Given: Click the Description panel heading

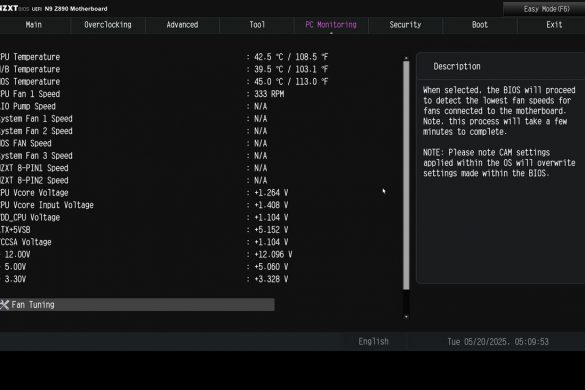Looking at the screenshot, I should (457, 66).
